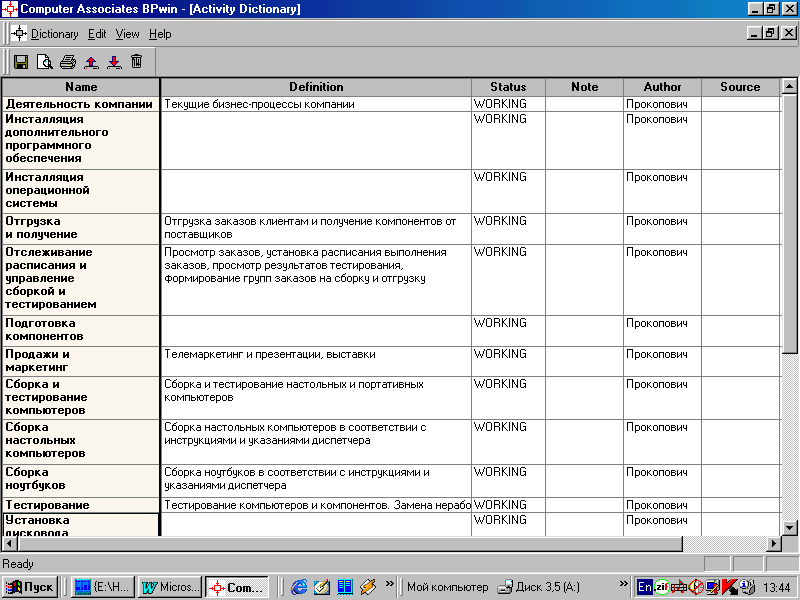Screen dimensions: 800x600
Task: Click the system clock 13:44
Action: [x=777, y=588]
